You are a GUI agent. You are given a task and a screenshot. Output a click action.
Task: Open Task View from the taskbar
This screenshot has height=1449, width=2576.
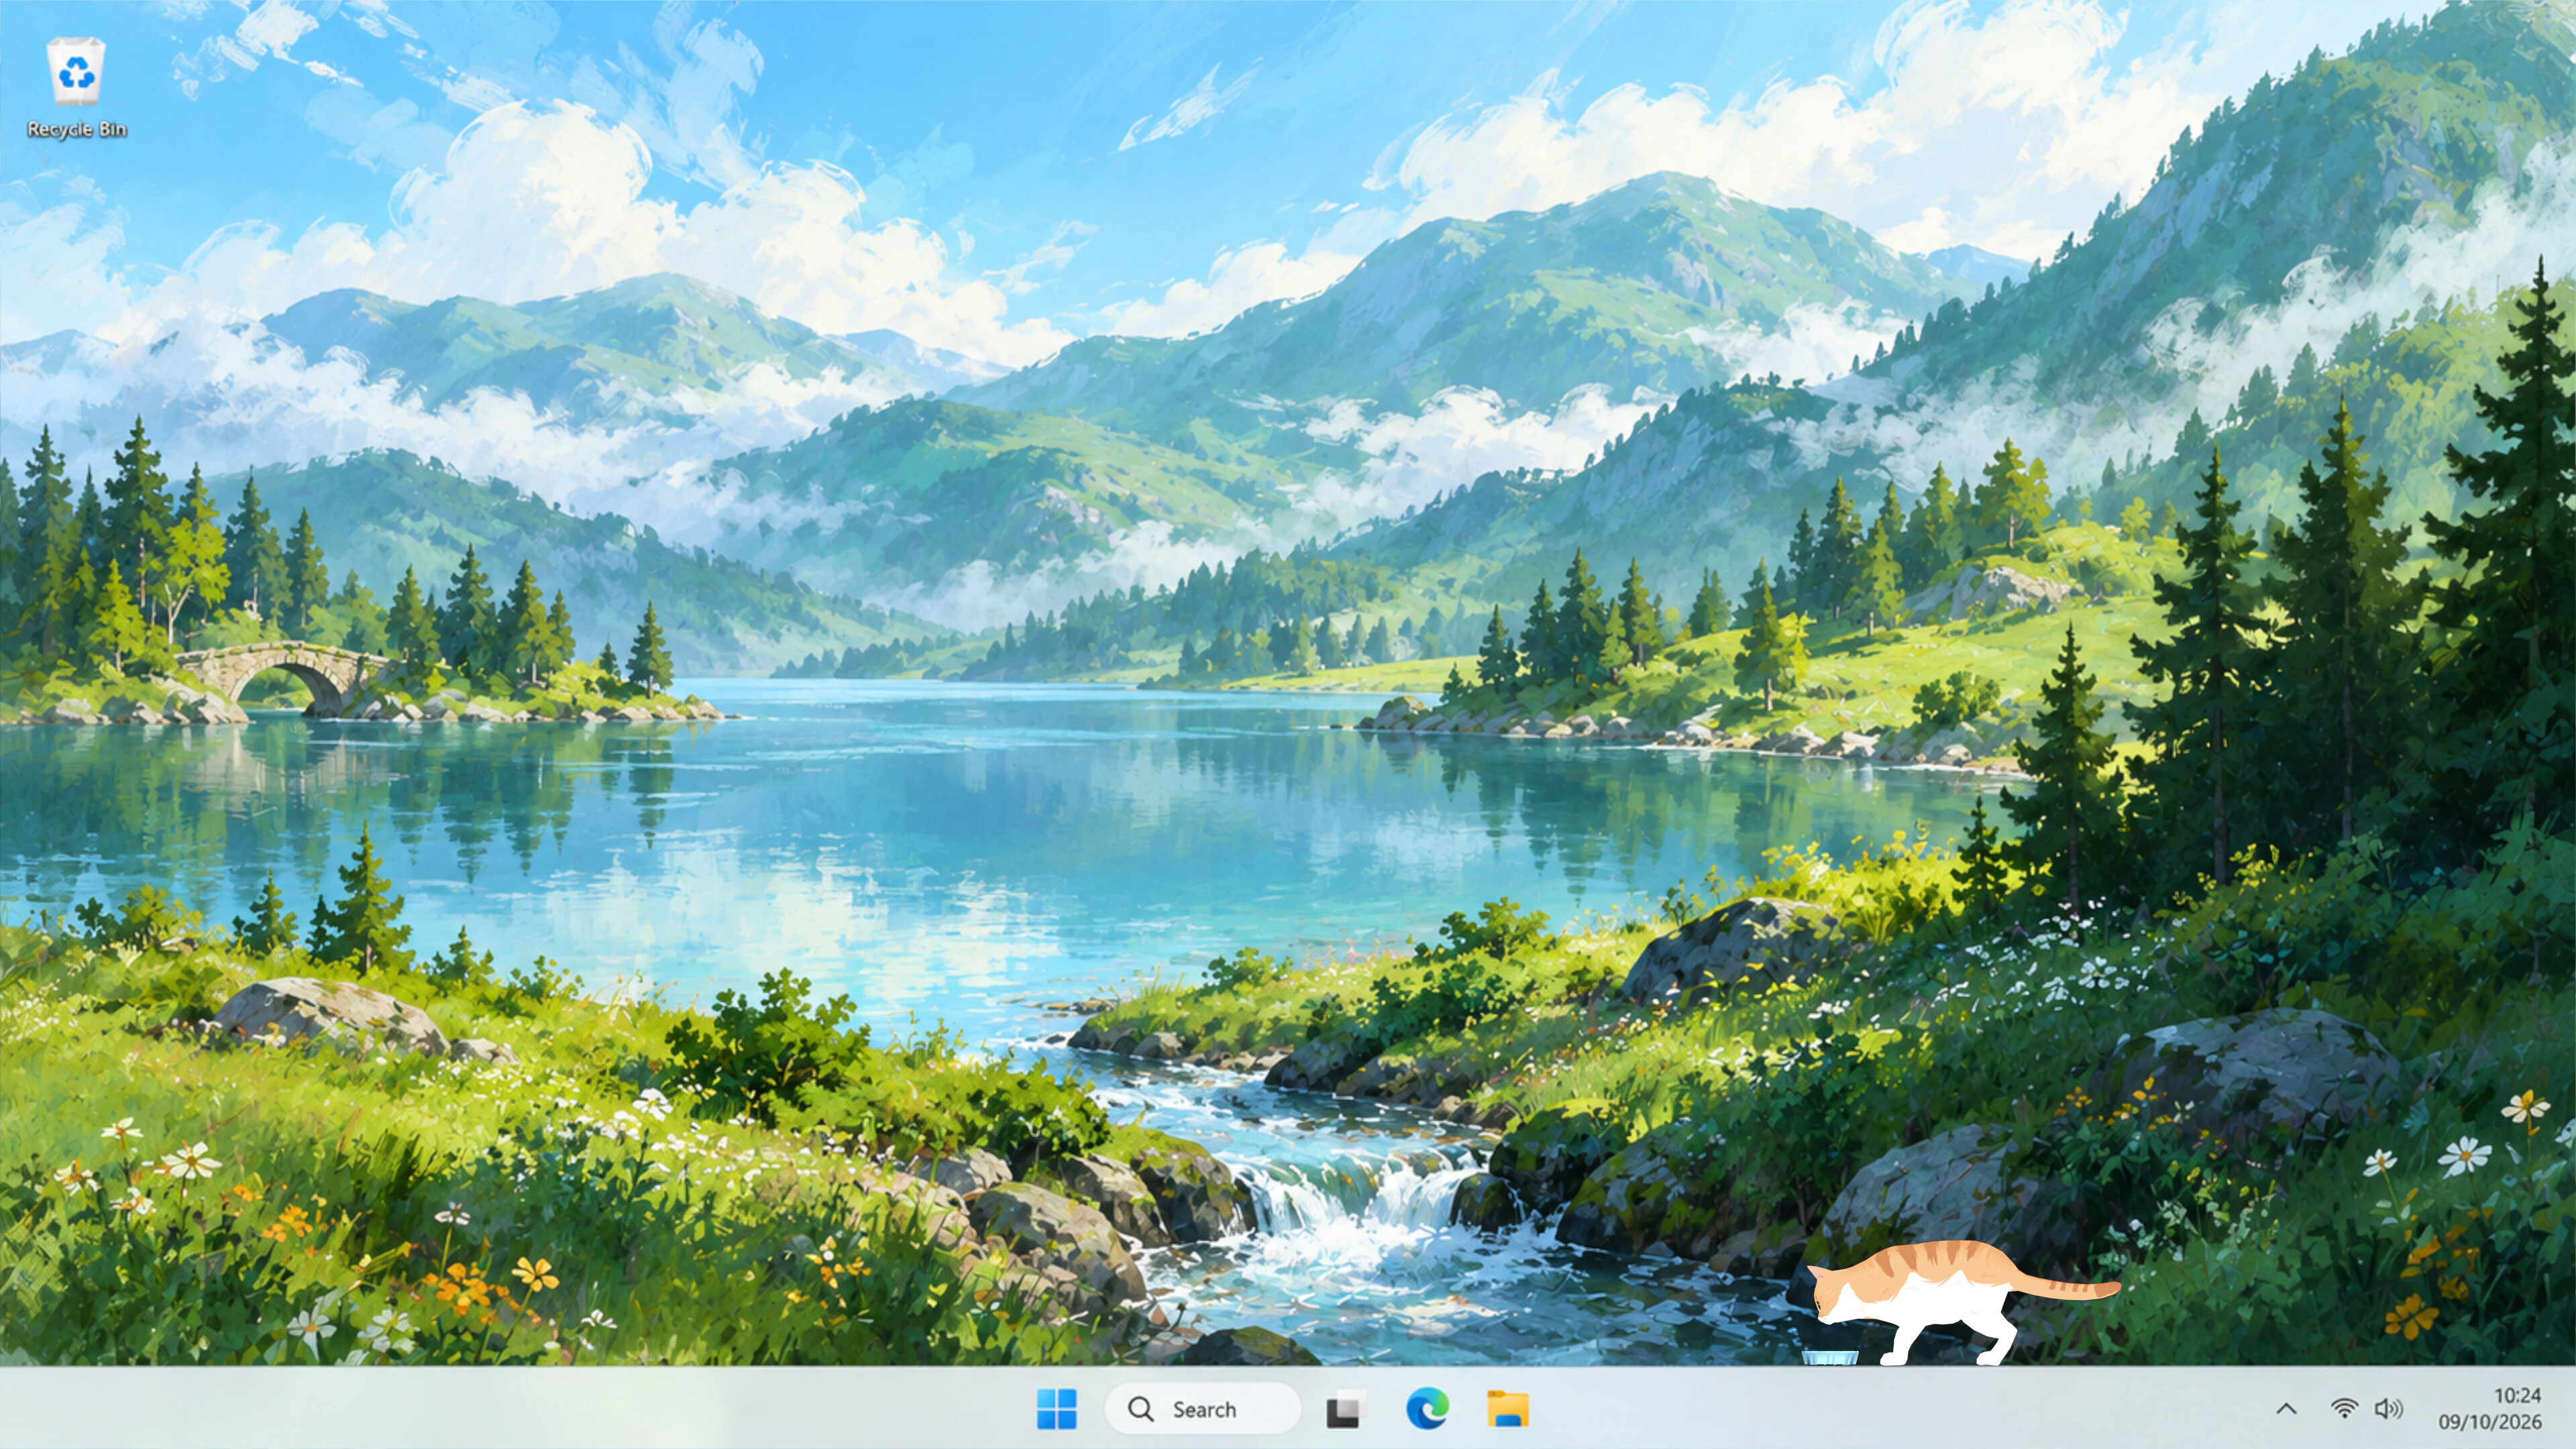pyautogui.click(x=1346, y=1409)
